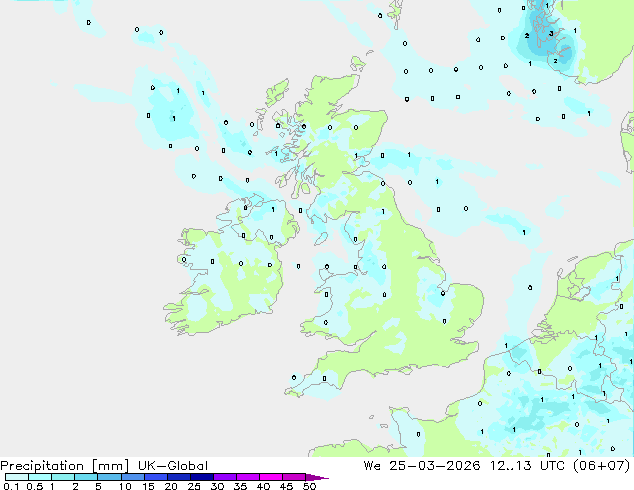This screenshot has width=634, height=490.
Task: Choose the 15–20 mm legend swatch
Action: point(155,477)
